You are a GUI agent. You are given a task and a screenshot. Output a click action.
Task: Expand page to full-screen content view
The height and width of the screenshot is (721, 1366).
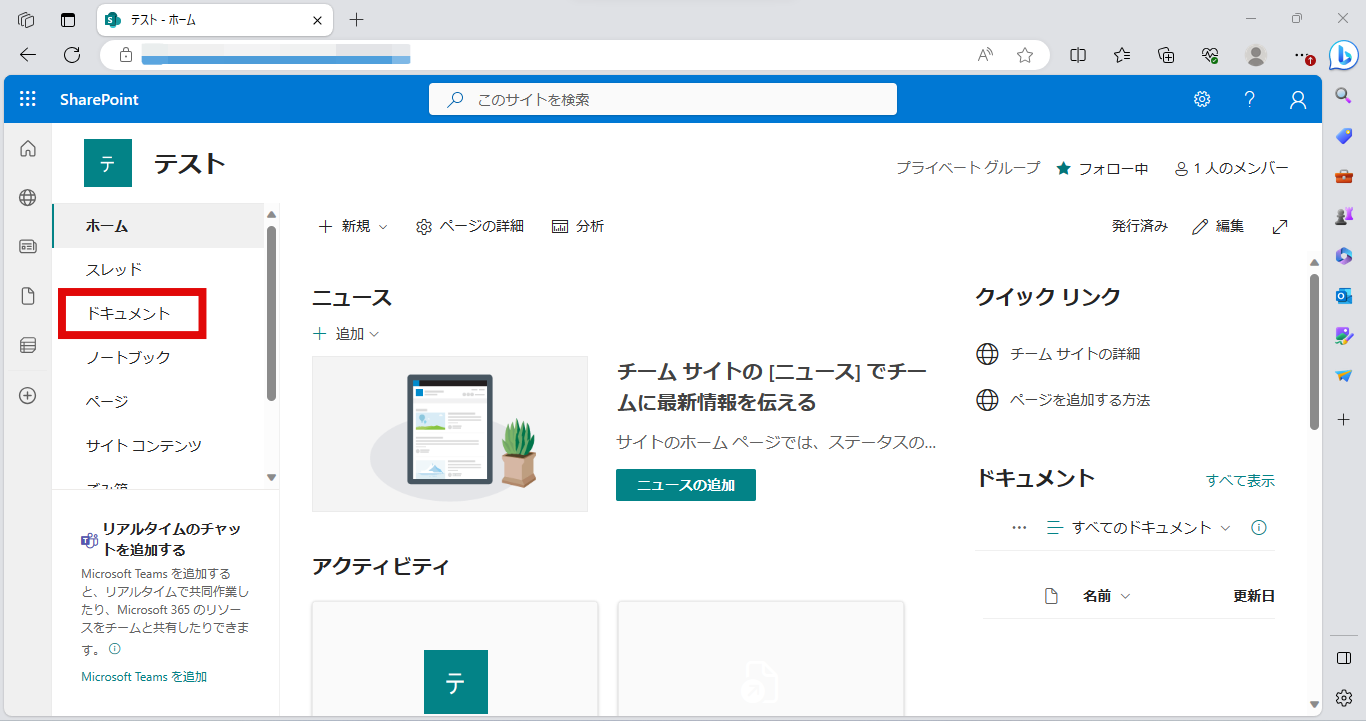[x=1280, y=227]
